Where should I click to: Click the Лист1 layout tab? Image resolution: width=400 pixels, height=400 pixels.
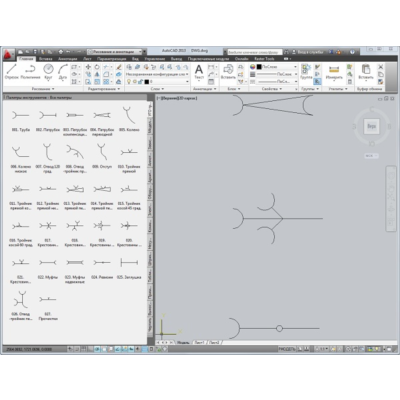tap(199, 342)
